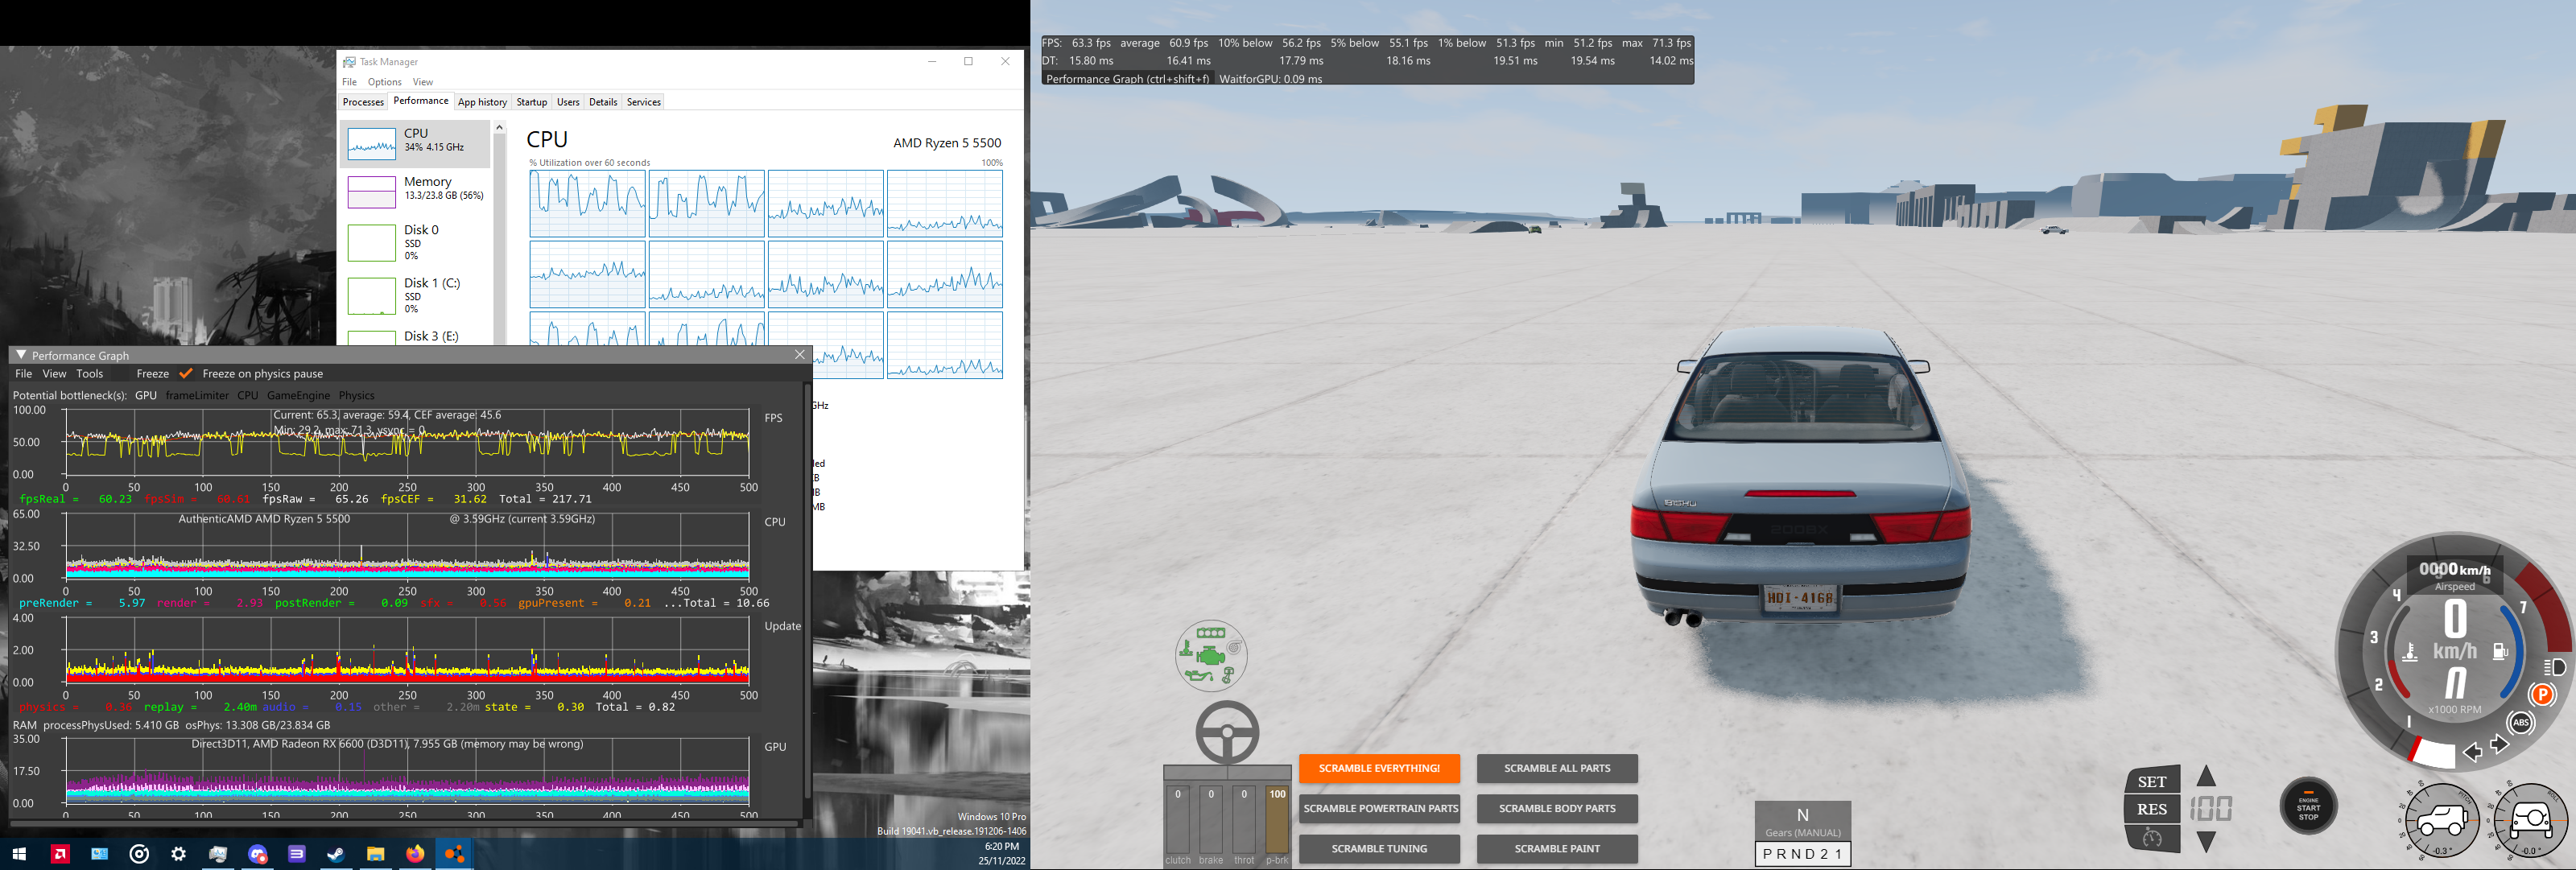Open File Explorer from the taskbar

(x=375, y=854)
